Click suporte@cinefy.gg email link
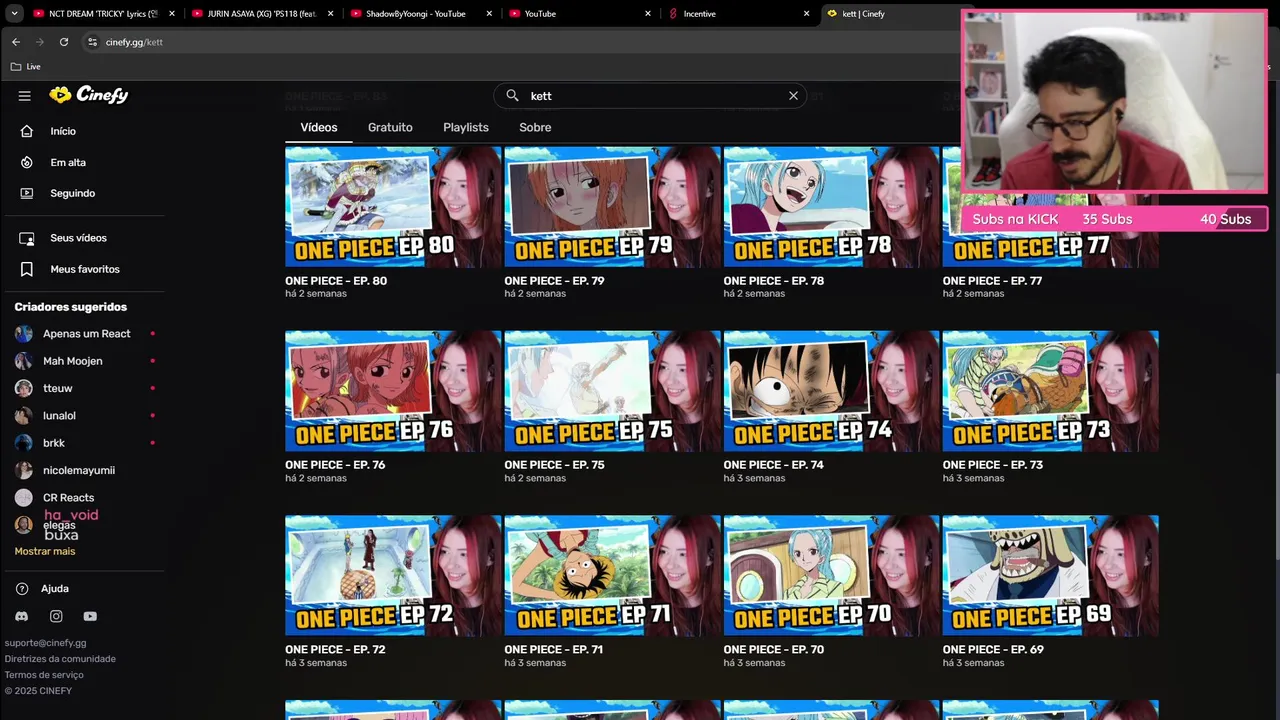The image size is (1280, 720). [45, 643]
